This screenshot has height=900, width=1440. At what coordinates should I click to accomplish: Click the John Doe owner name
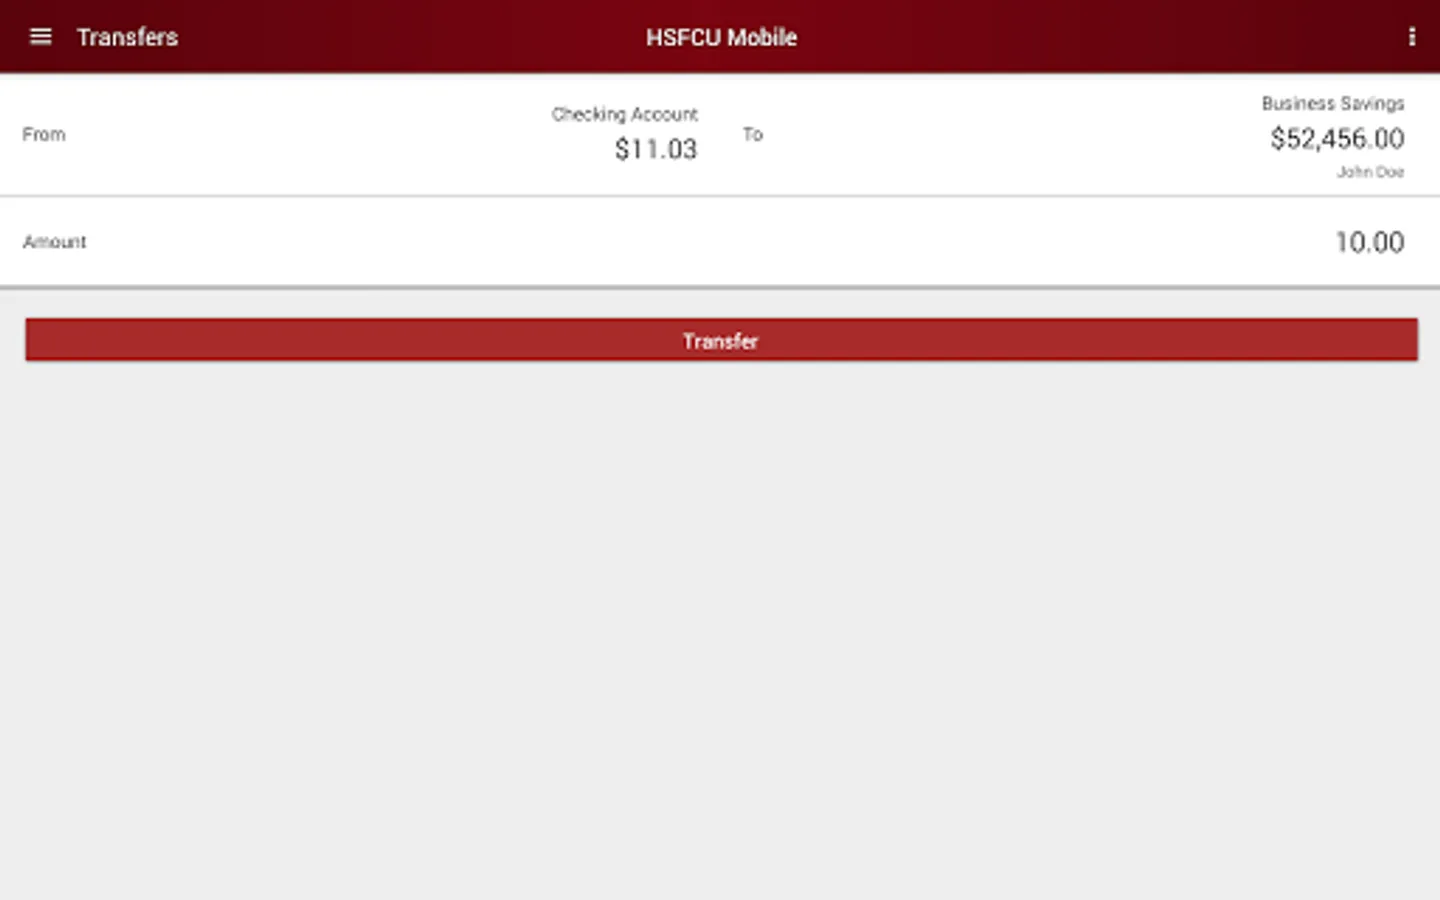(1370, 172)
